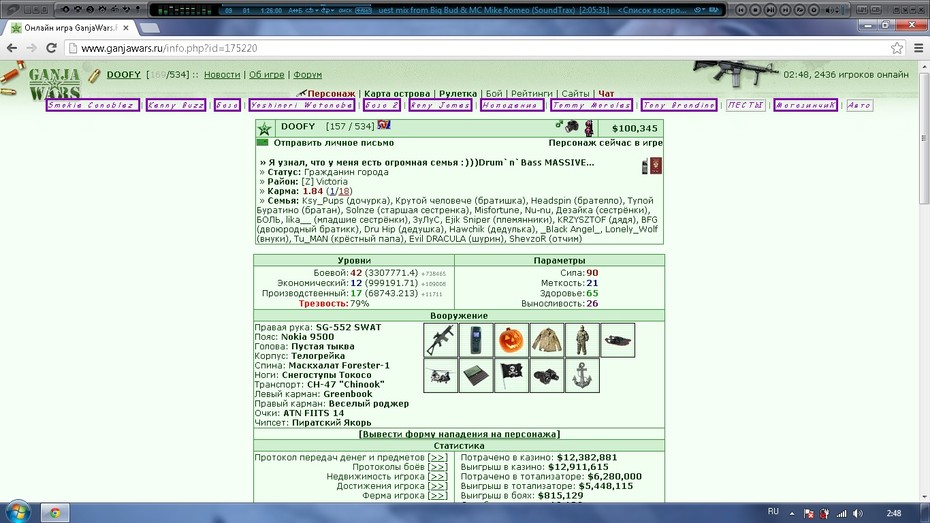Click Отправить личное письмо link
Viewport: 930px width, 523px height.
[x=334, y=143]
